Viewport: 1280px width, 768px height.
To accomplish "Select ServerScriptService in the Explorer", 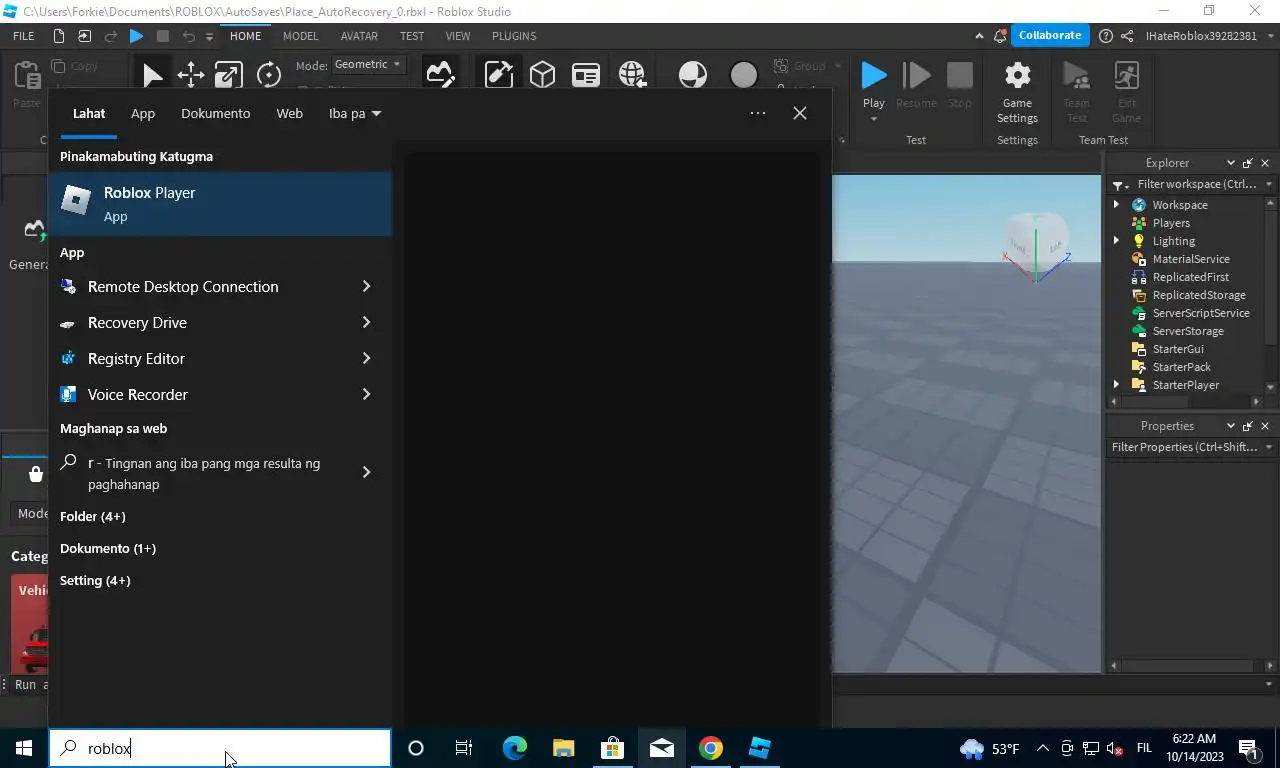I will coord(1201,313).
